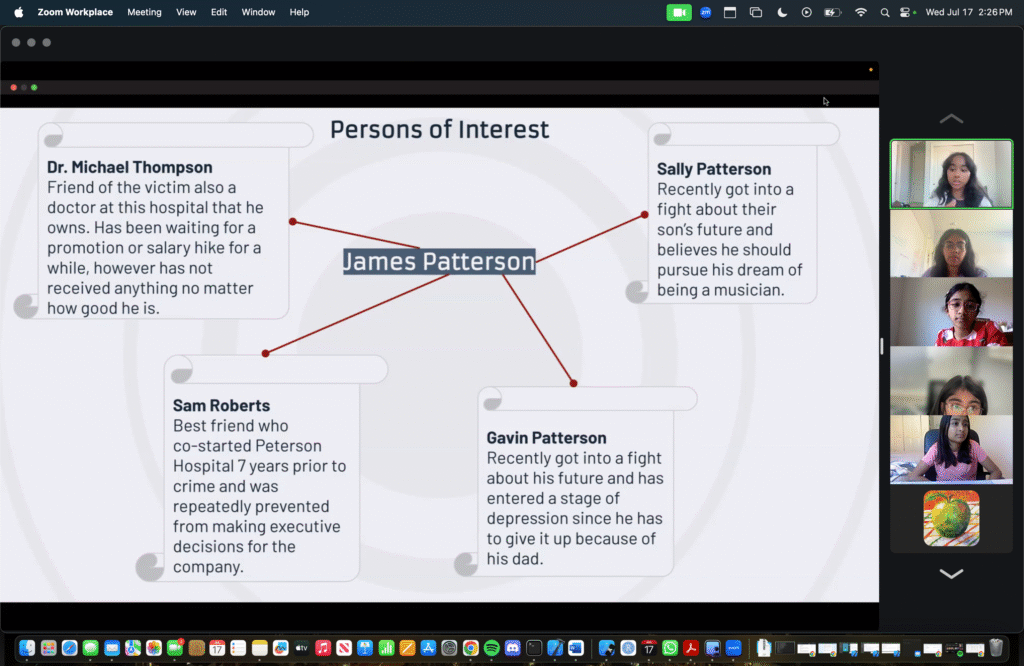The height and width of the screenshot is (666, 1024).
Task: Open the Zoom Workplace app menu
Action: pyautogui.click(x=75, y=12)
